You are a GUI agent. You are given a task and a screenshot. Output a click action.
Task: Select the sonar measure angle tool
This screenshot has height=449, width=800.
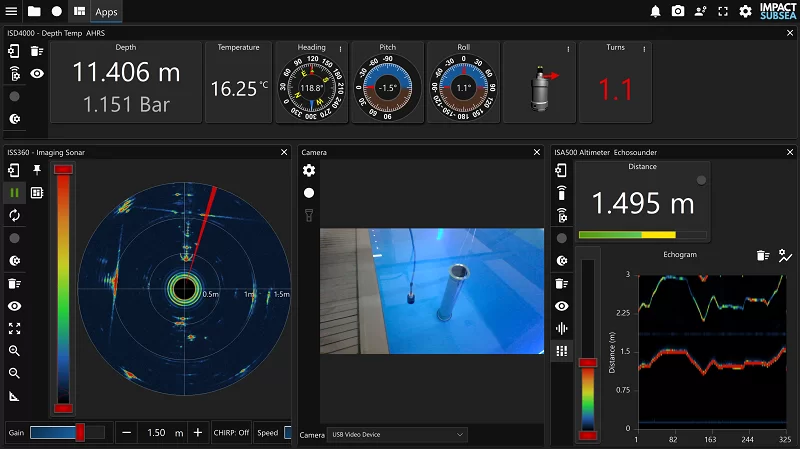click(14, 396)
